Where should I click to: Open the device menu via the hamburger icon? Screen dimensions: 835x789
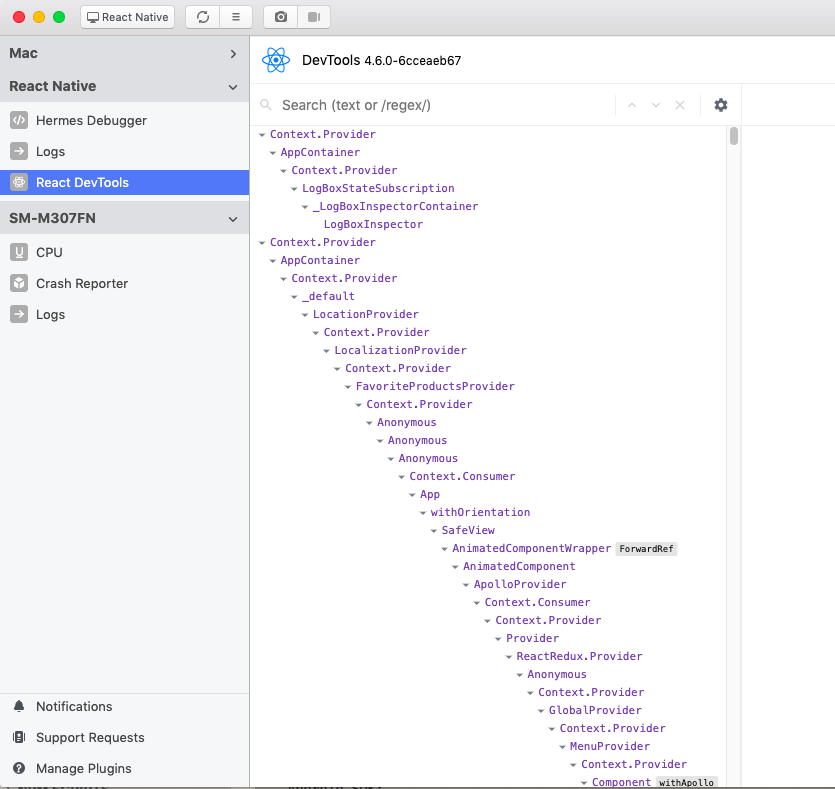pyautogui.click(x=235, y=16)
